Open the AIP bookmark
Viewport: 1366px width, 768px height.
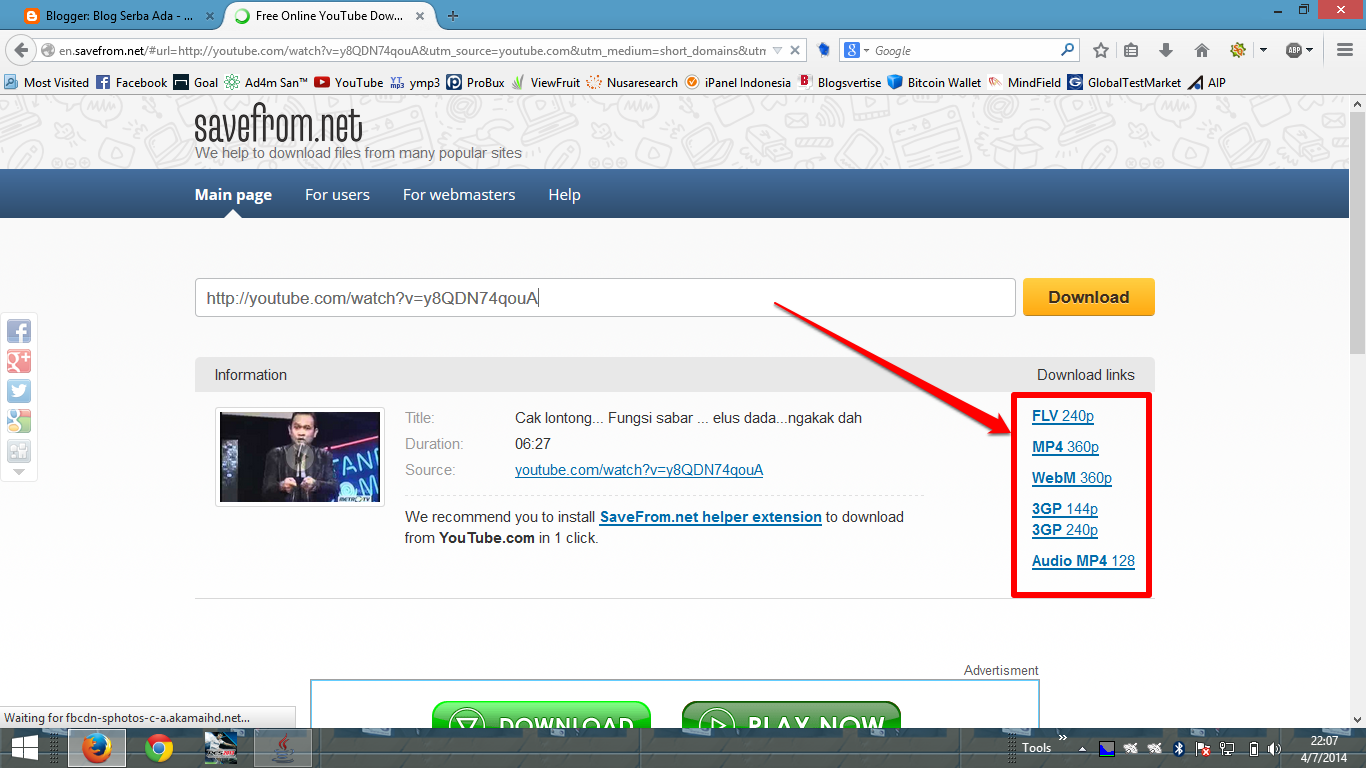tap(1207, 83)
